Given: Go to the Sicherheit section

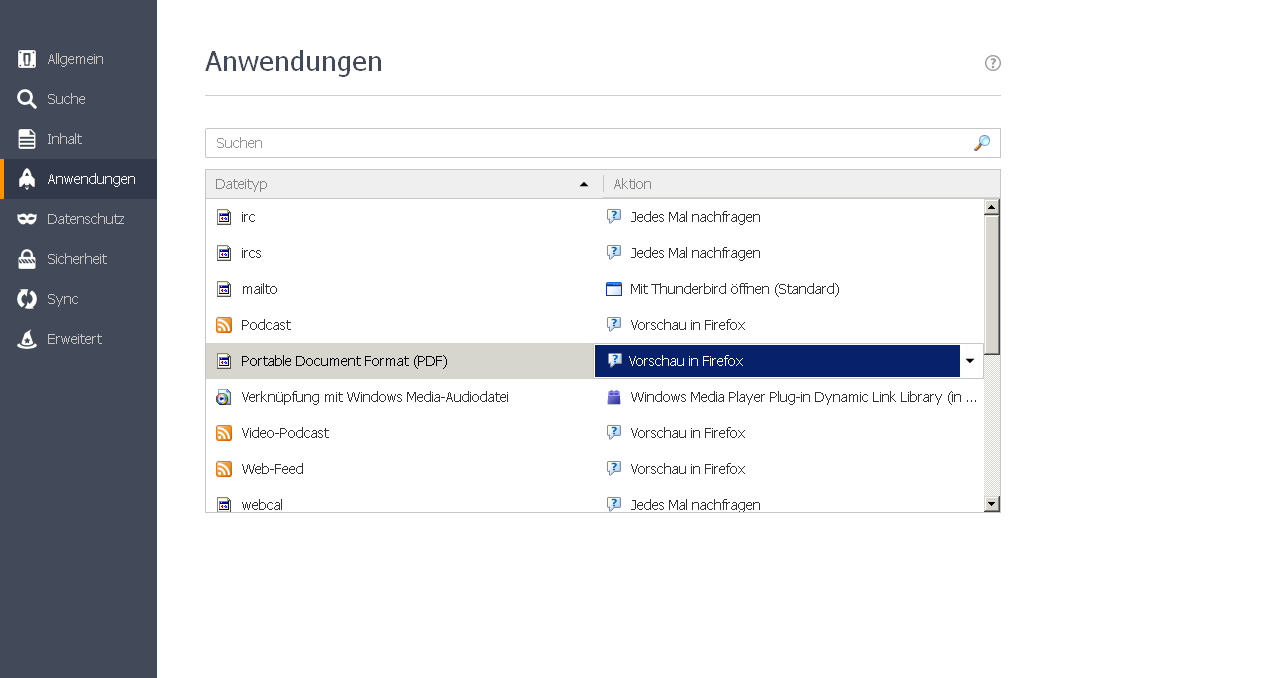Looking at the screenshot, I should pyautogui.click(x=77, y=259).
